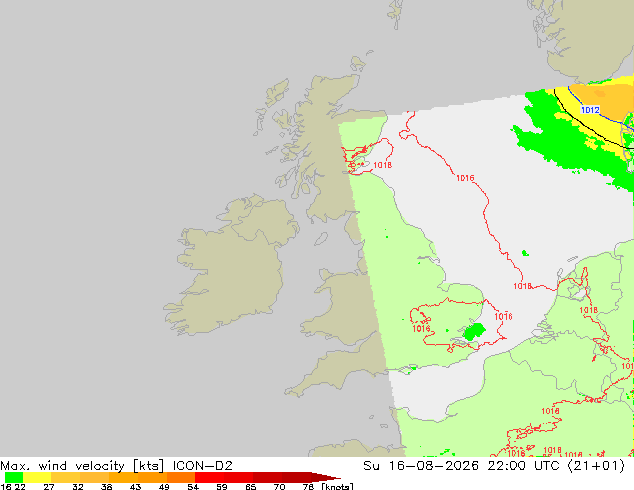The image size is (634, 490).
Task: Click the bright green 16–22 knots legend swatch
Action: pos(14,477)
